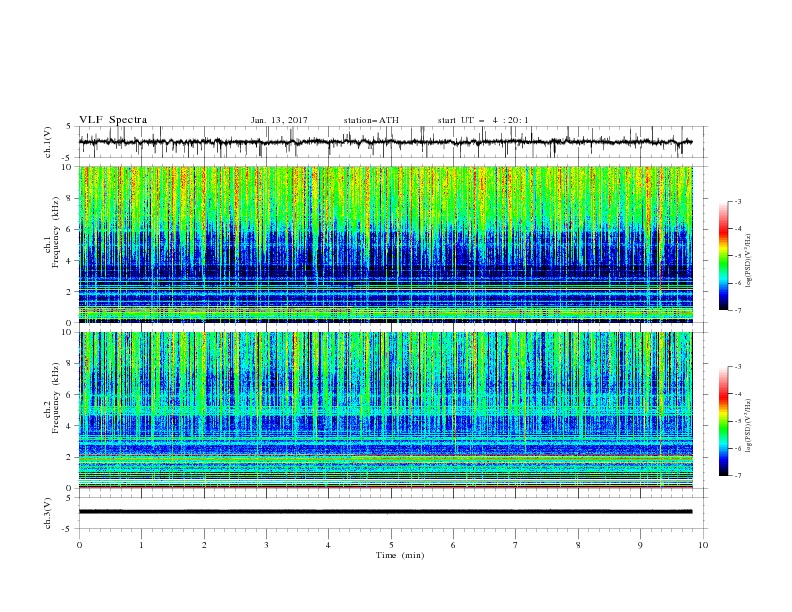Image resolution: width=792 pixels, height=612 pixels.
Task: Click the time axis tick label '5'
Action: 391,545
